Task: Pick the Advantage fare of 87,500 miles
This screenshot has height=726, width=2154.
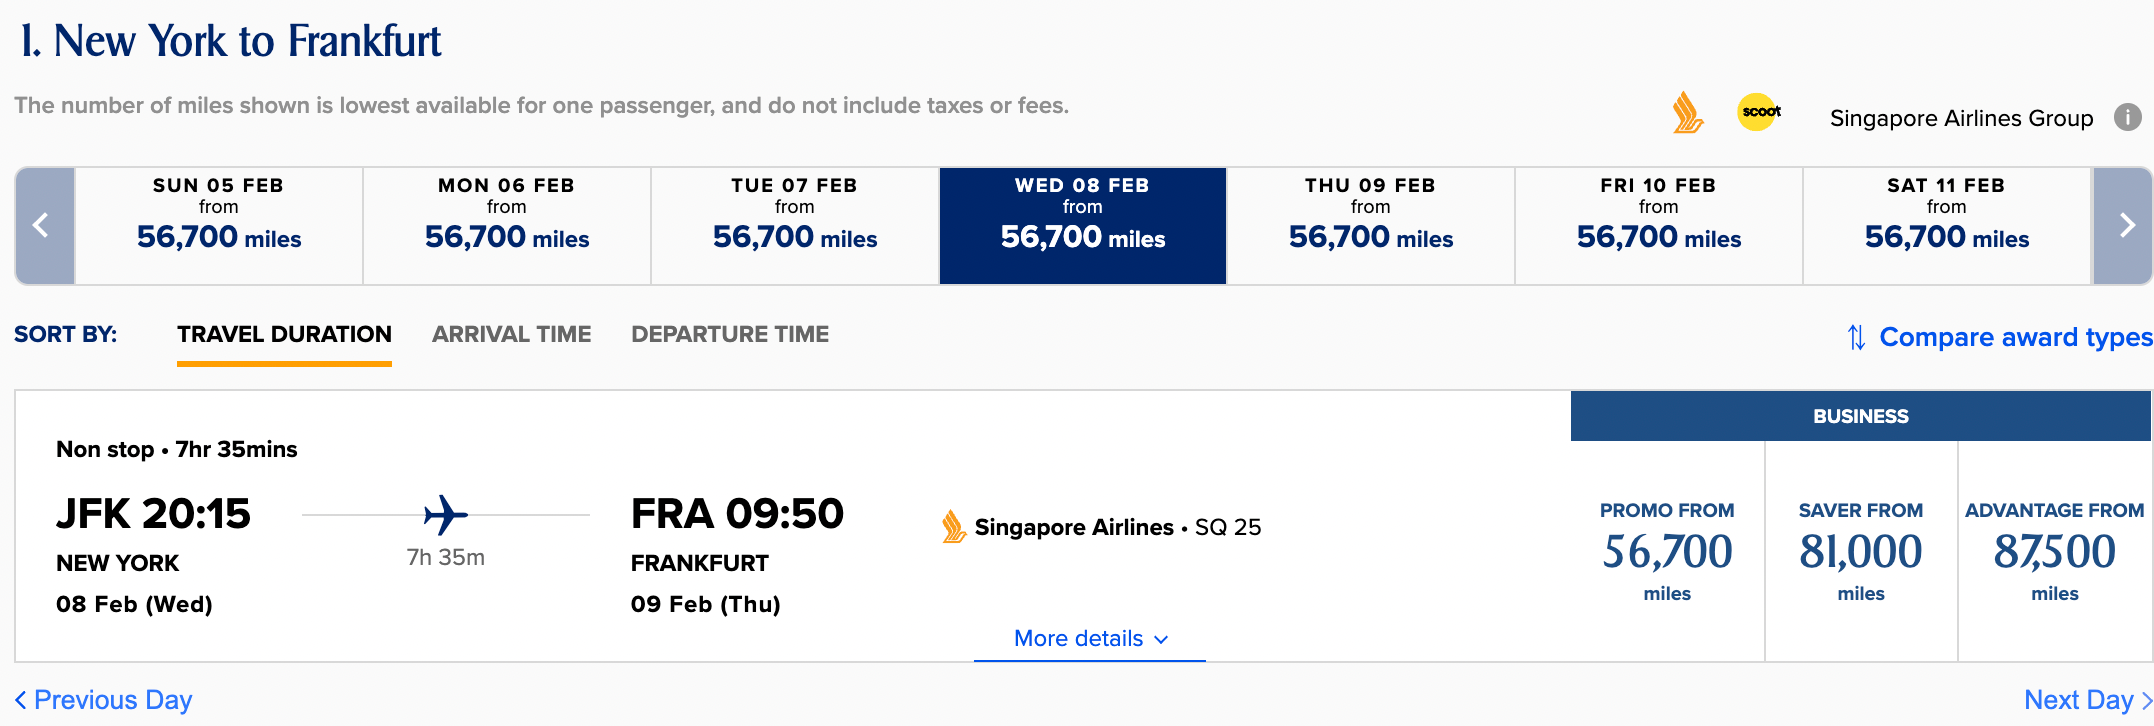Action: pos(2053,550)
